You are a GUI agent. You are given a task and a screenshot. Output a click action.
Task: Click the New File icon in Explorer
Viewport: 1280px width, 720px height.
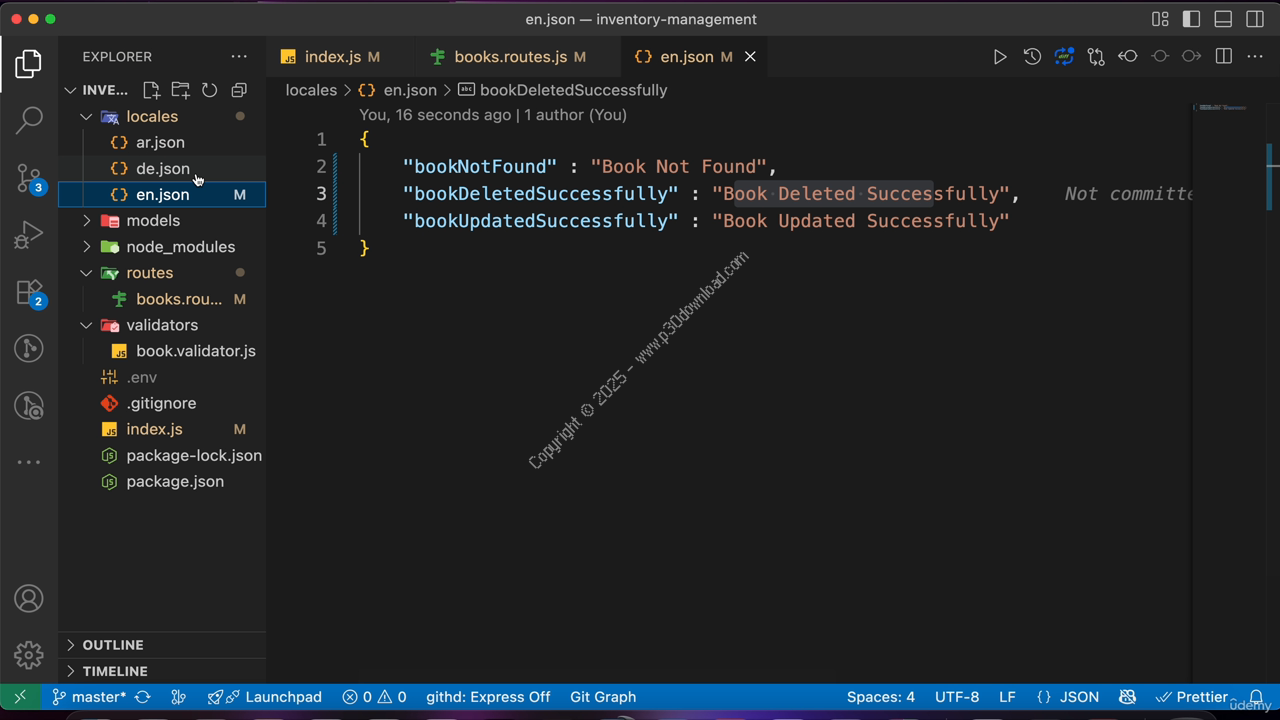tap(151, 90)
